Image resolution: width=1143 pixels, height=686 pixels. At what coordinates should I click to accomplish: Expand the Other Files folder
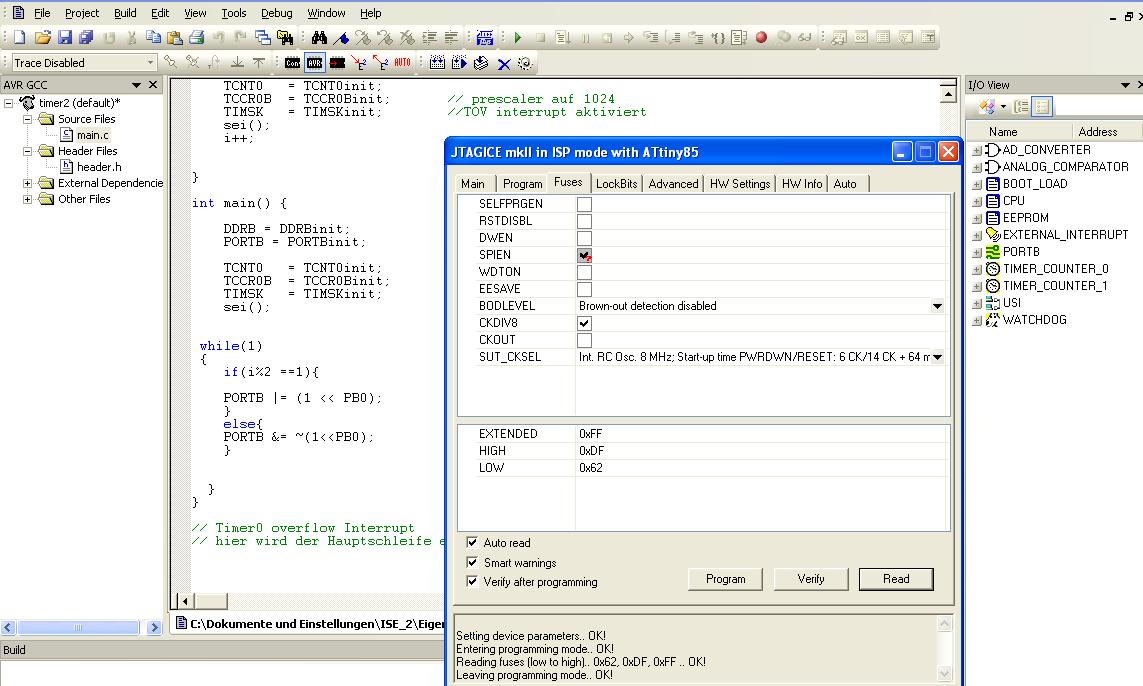click(x=27, y=199)
